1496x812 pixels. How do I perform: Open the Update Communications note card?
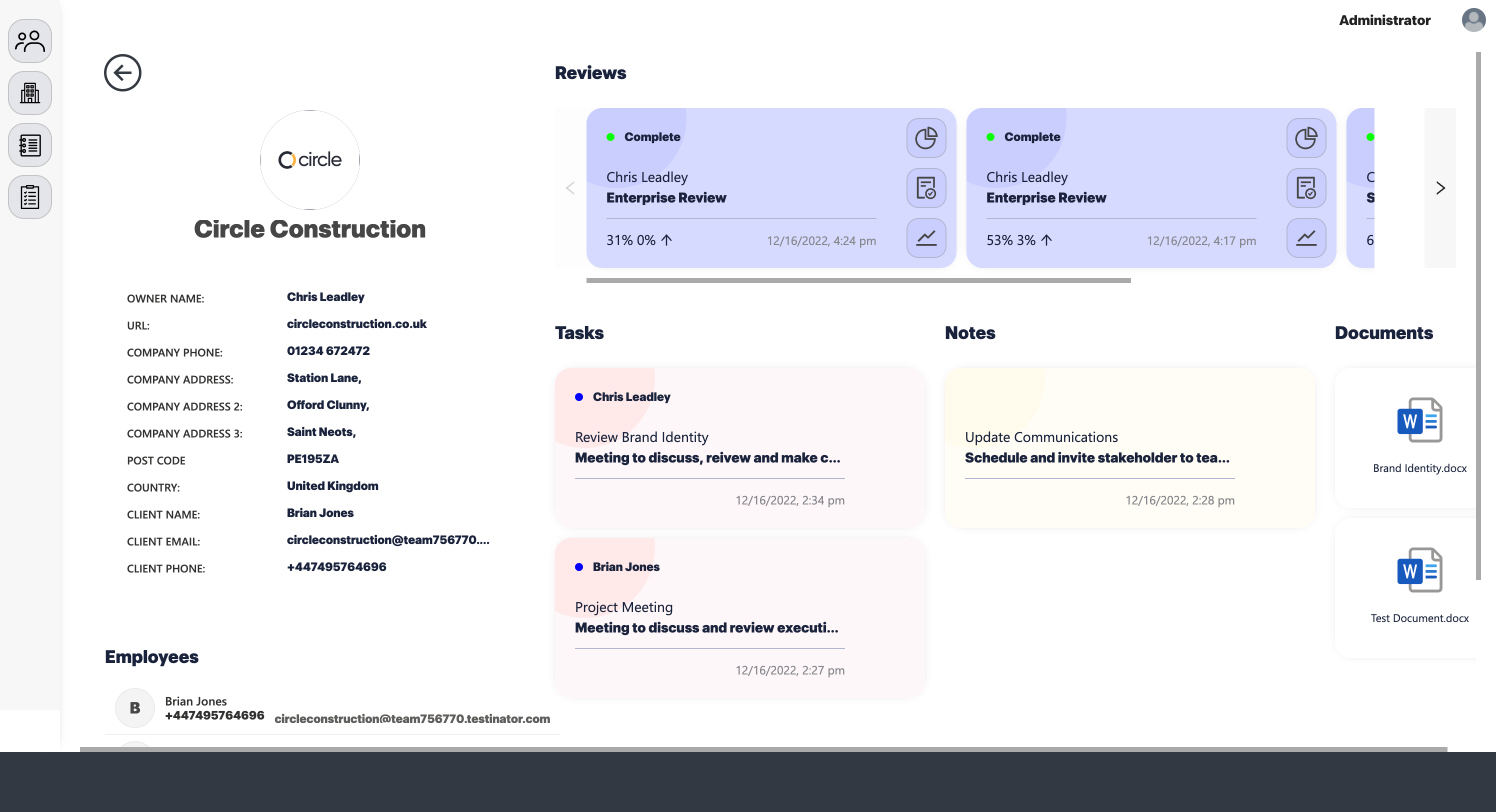click(1130, 448)
